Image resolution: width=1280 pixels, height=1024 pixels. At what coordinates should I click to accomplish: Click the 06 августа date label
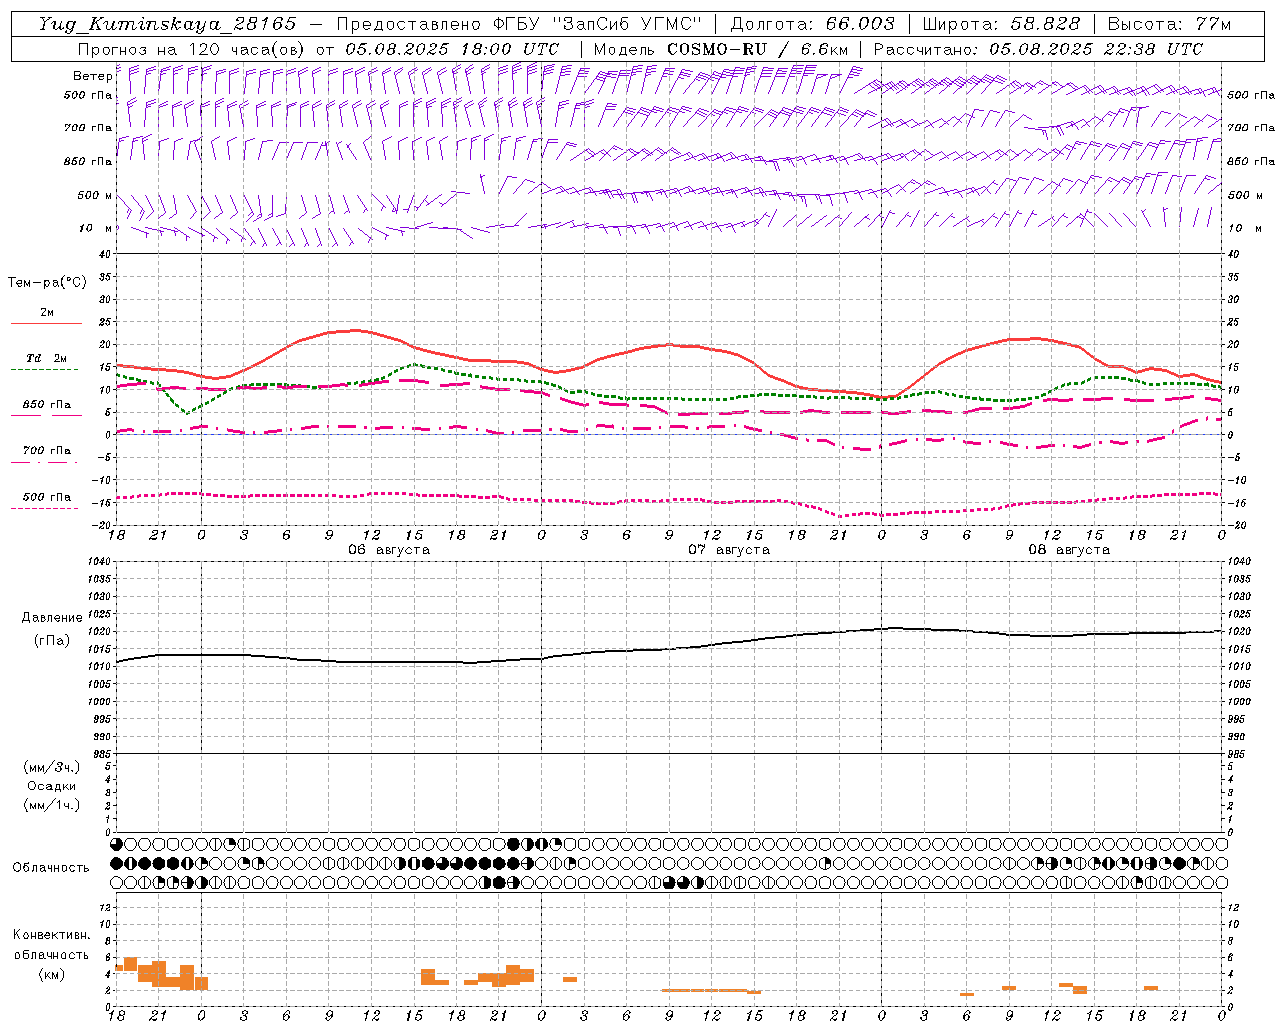point(389,550)
